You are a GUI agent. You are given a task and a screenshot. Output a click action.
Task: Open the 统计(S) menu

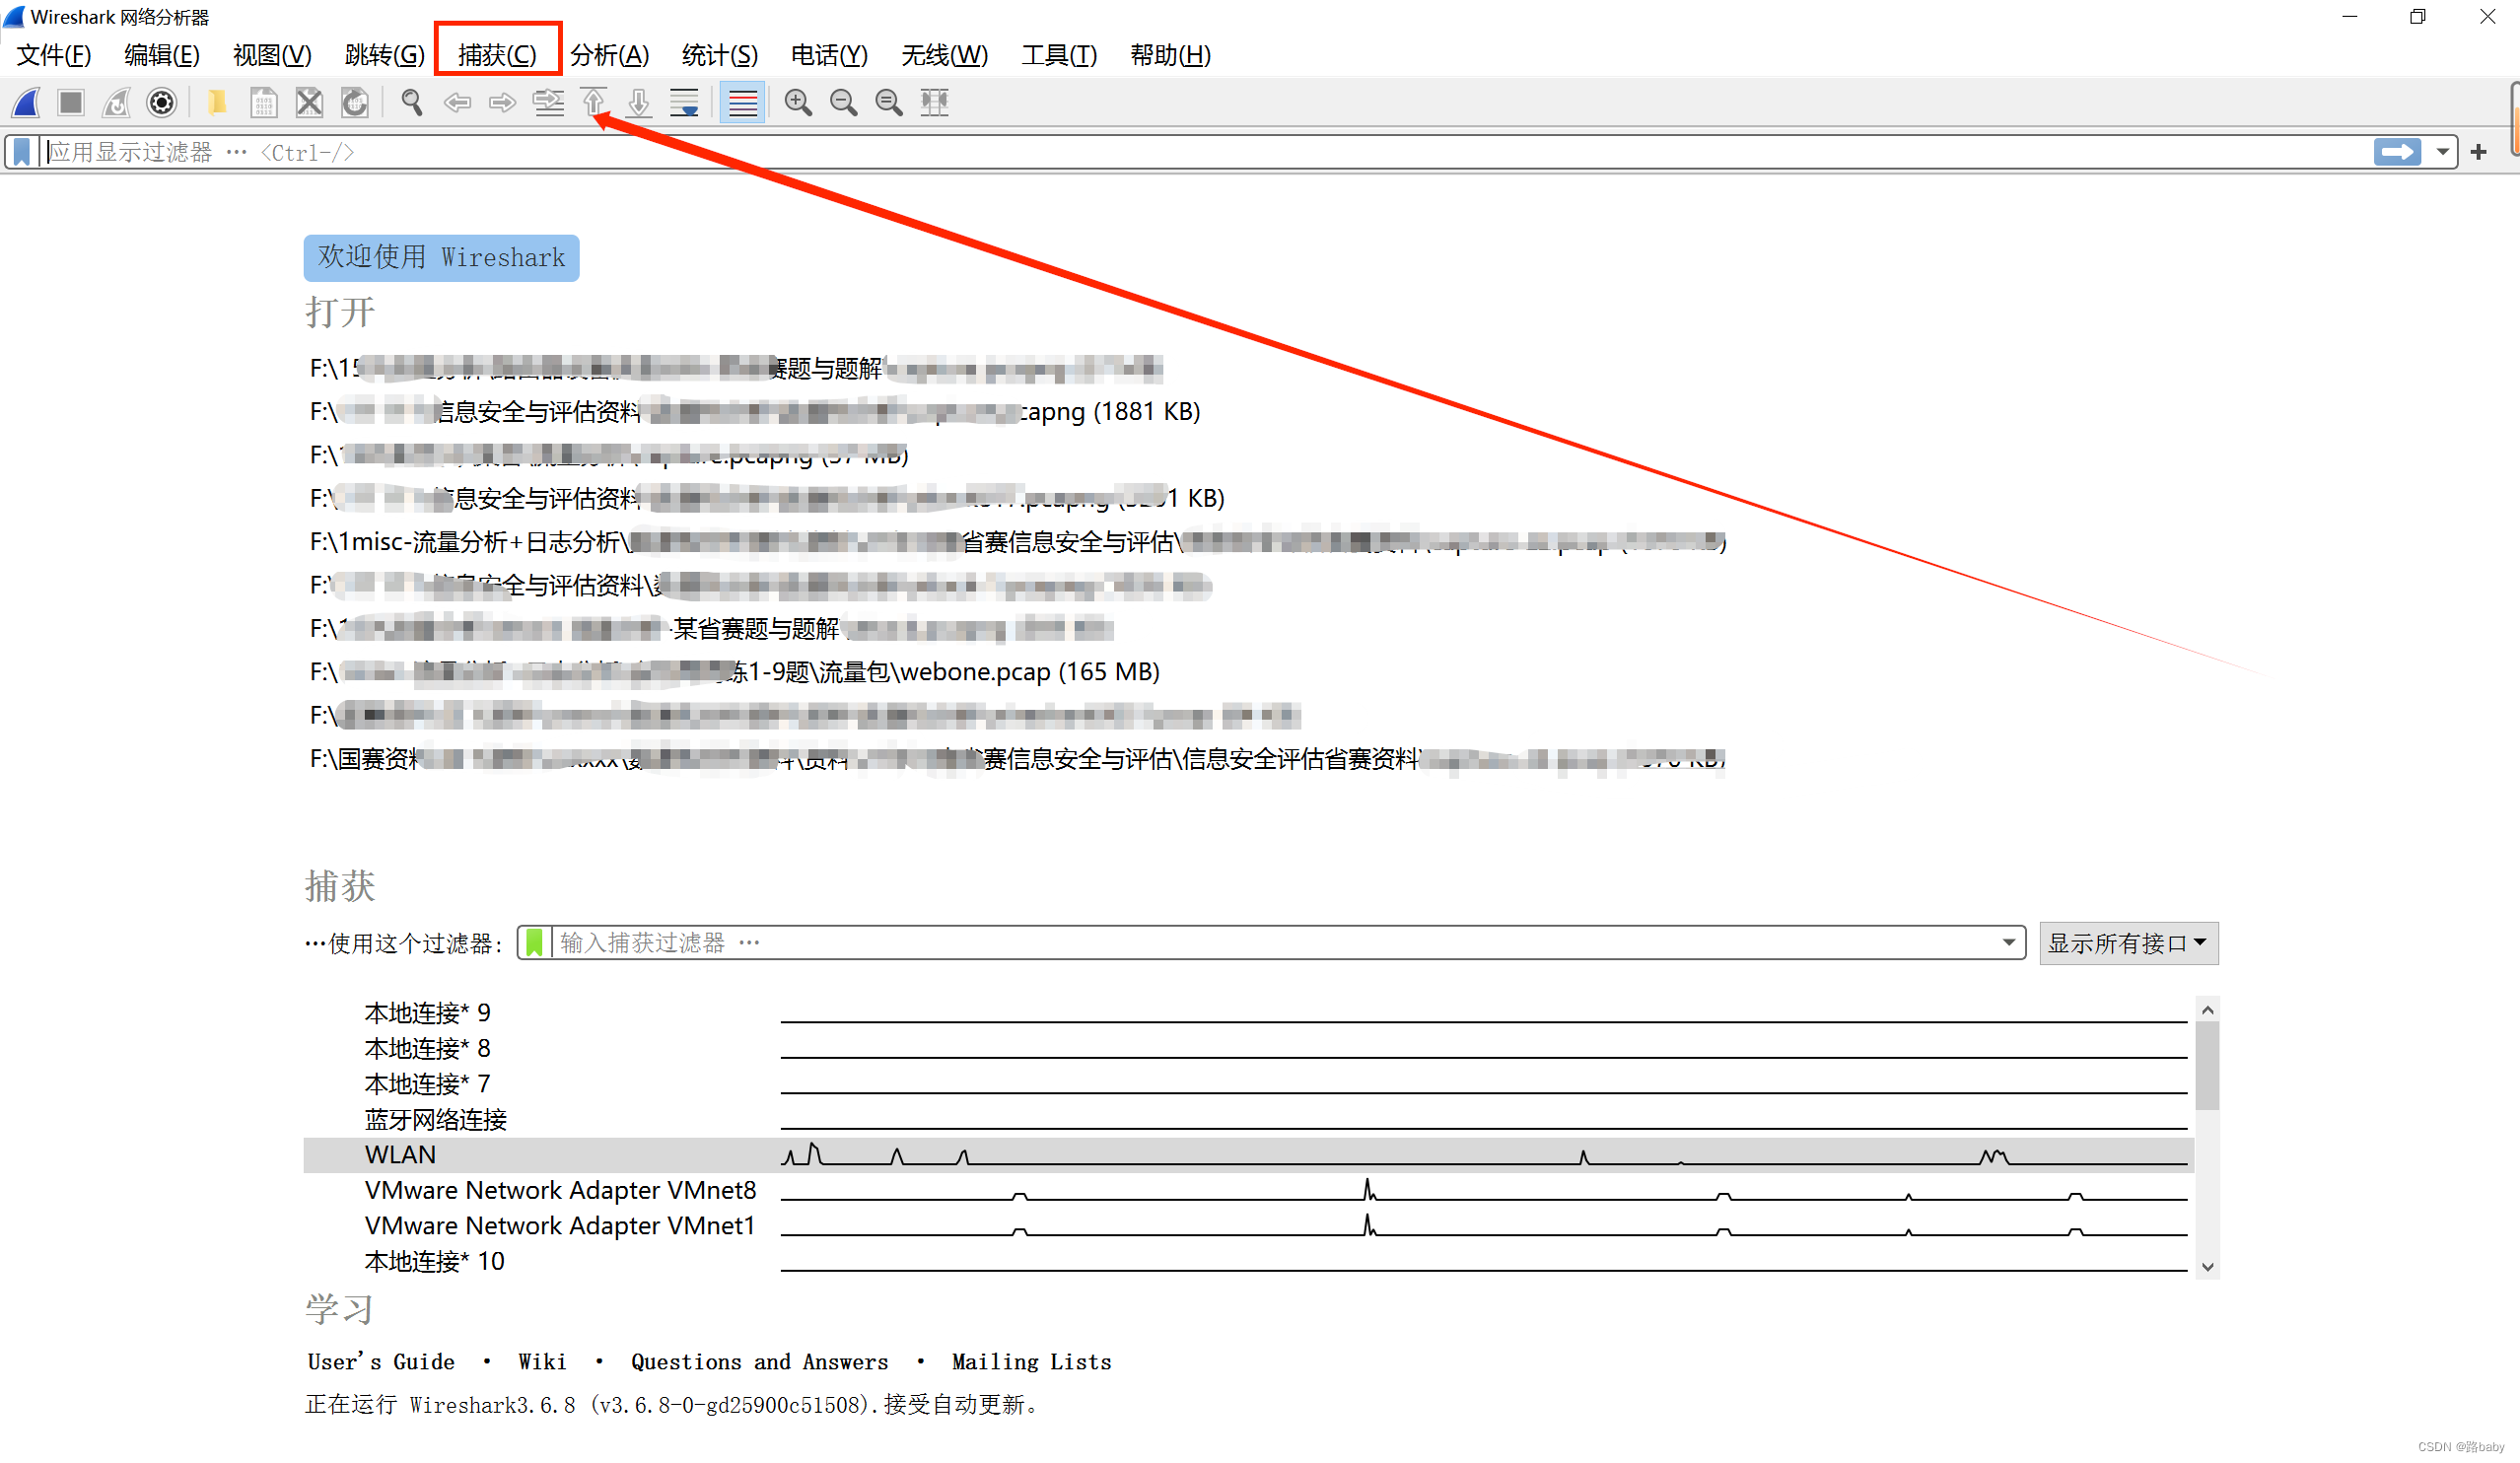719,55
